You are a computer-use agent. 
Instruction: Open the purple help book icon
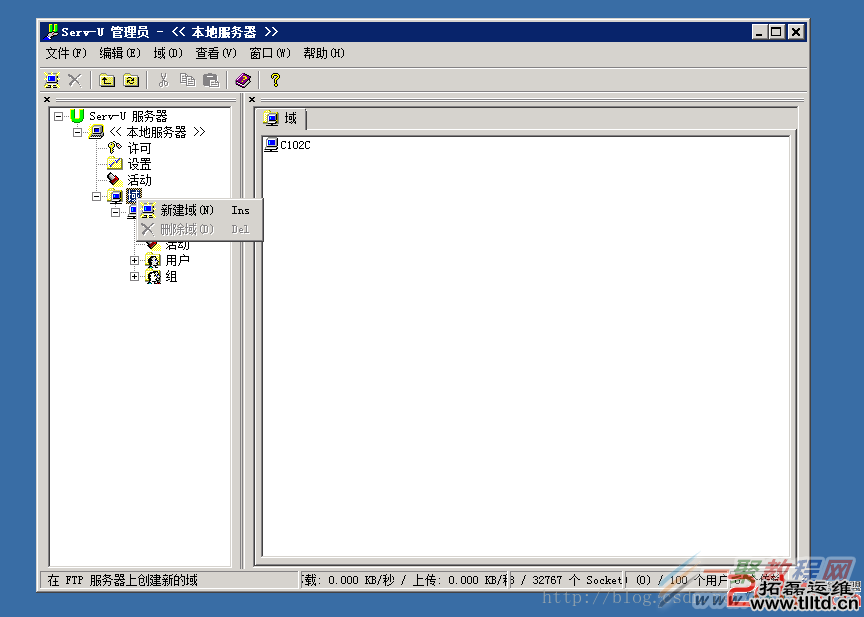[243, 80]
